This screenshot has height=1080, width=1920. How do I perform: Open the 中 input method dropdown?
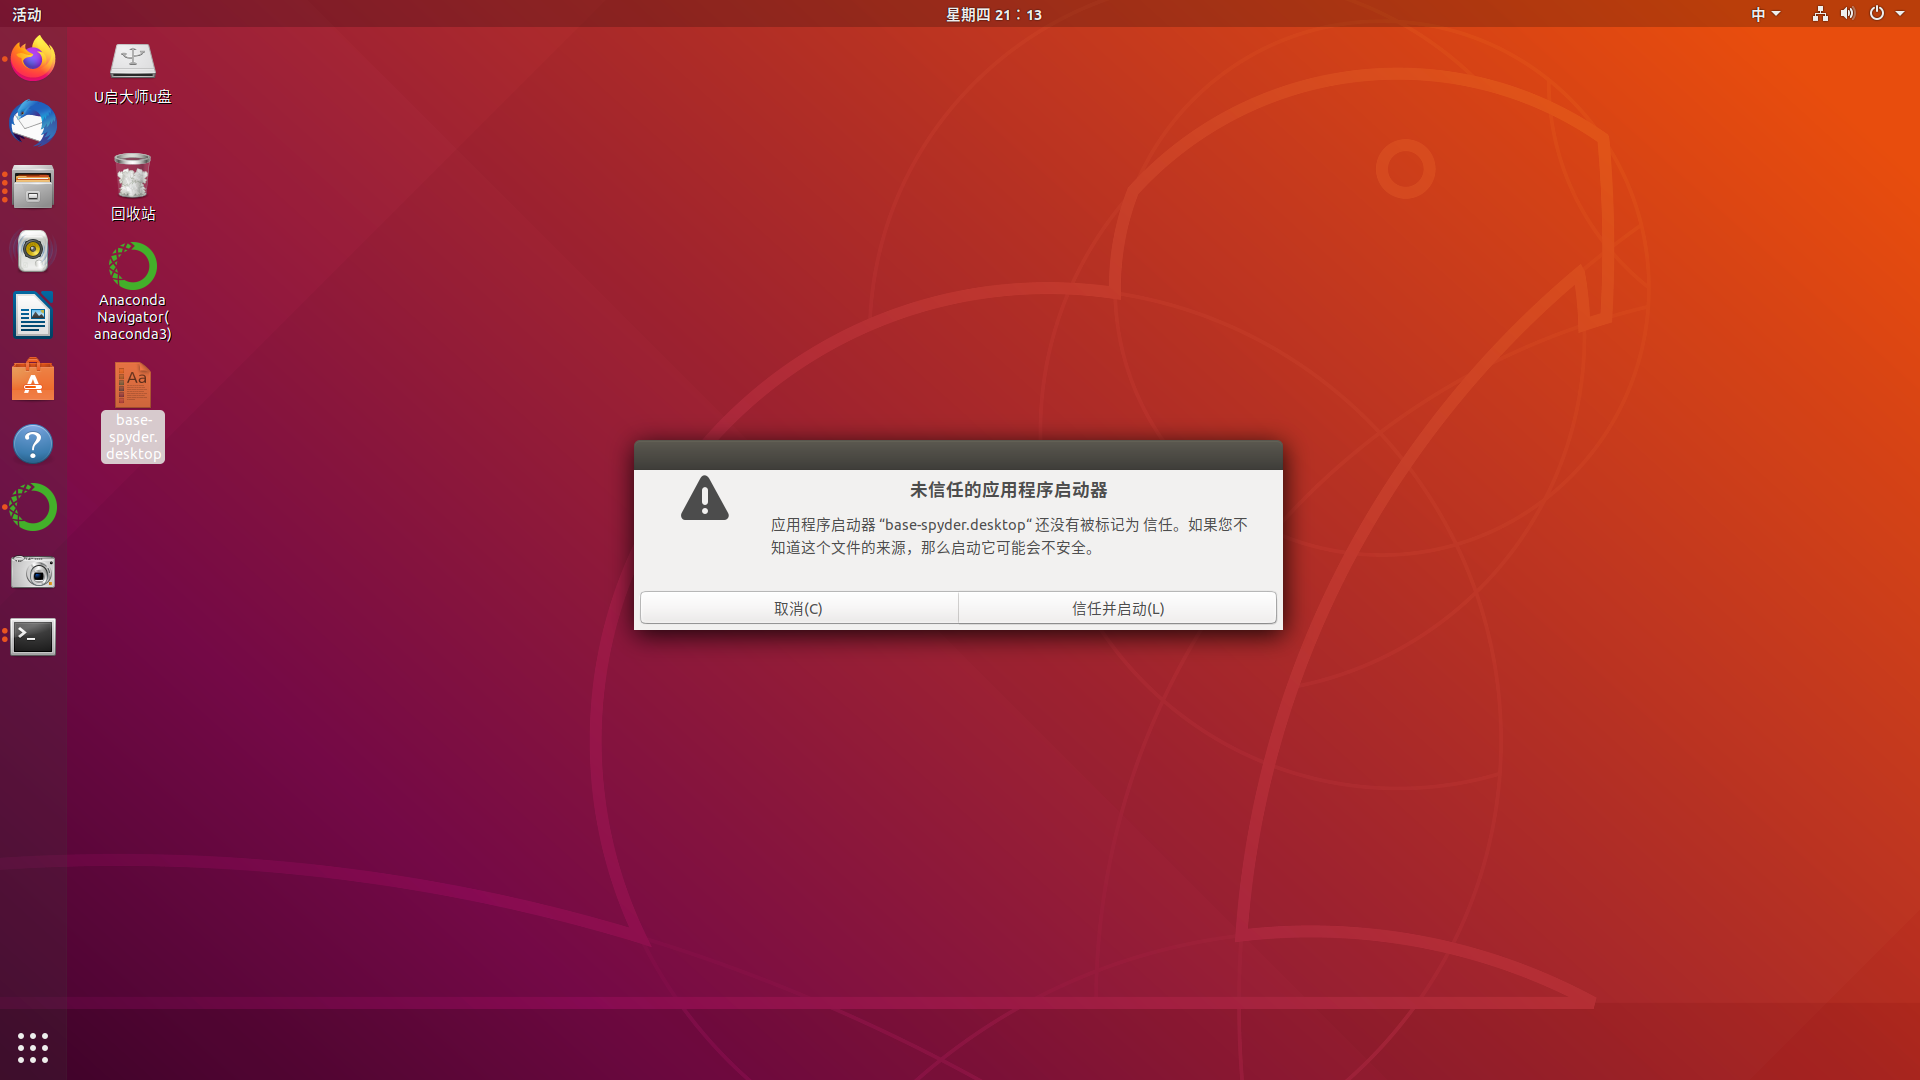tap(1765, 14)
